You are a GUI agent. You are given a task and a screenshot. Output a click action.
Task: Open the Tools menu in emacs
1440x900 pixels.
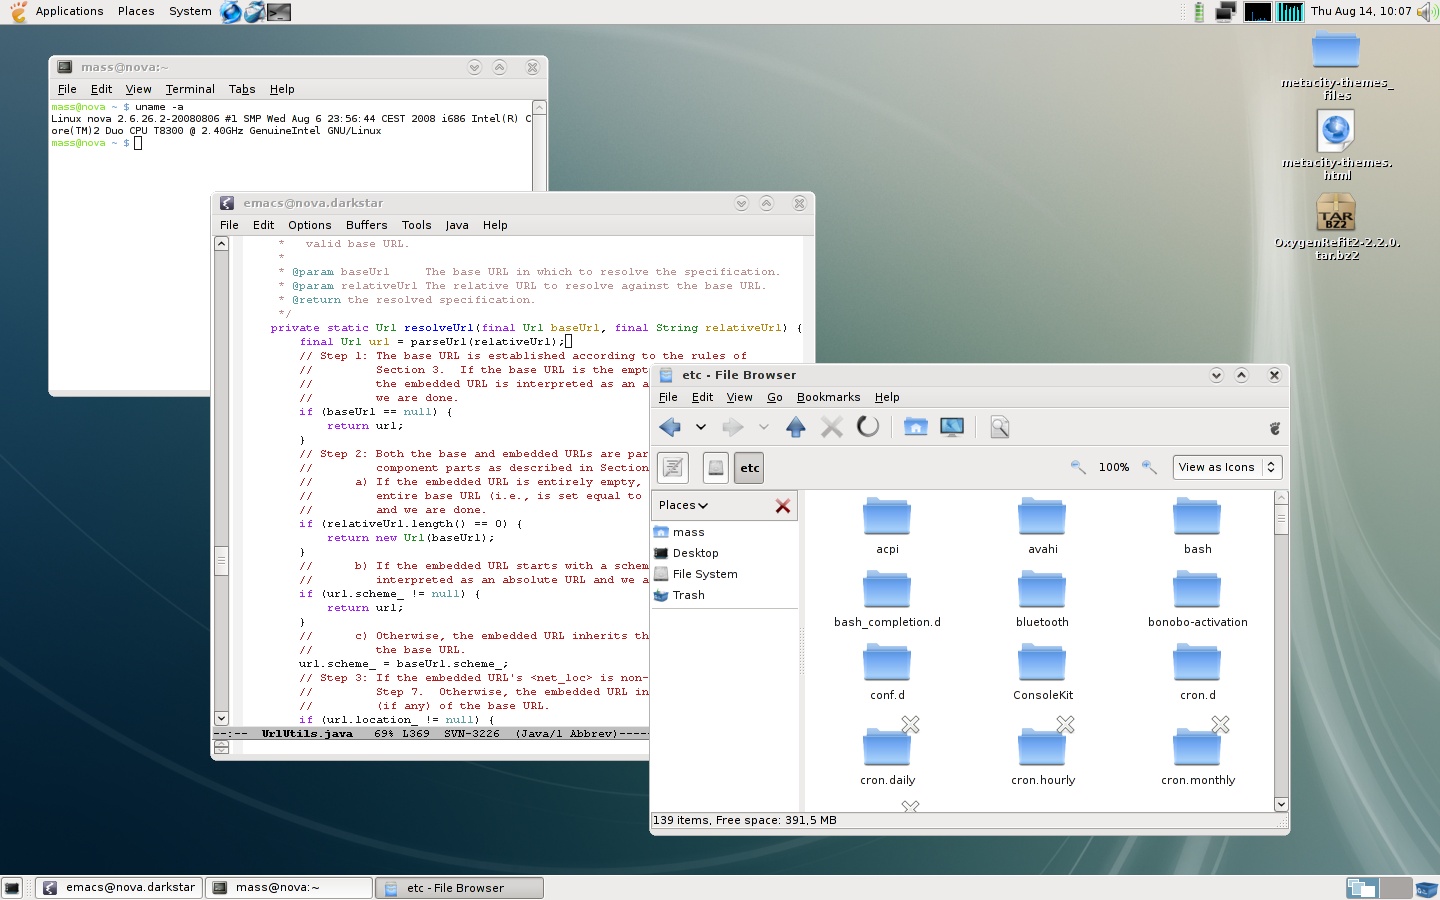pos(416,225)
